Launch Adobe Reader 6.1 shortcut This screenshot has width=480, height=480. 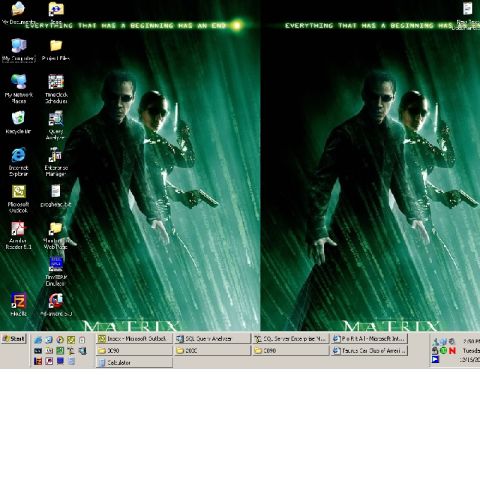click(x=18, y=235)
